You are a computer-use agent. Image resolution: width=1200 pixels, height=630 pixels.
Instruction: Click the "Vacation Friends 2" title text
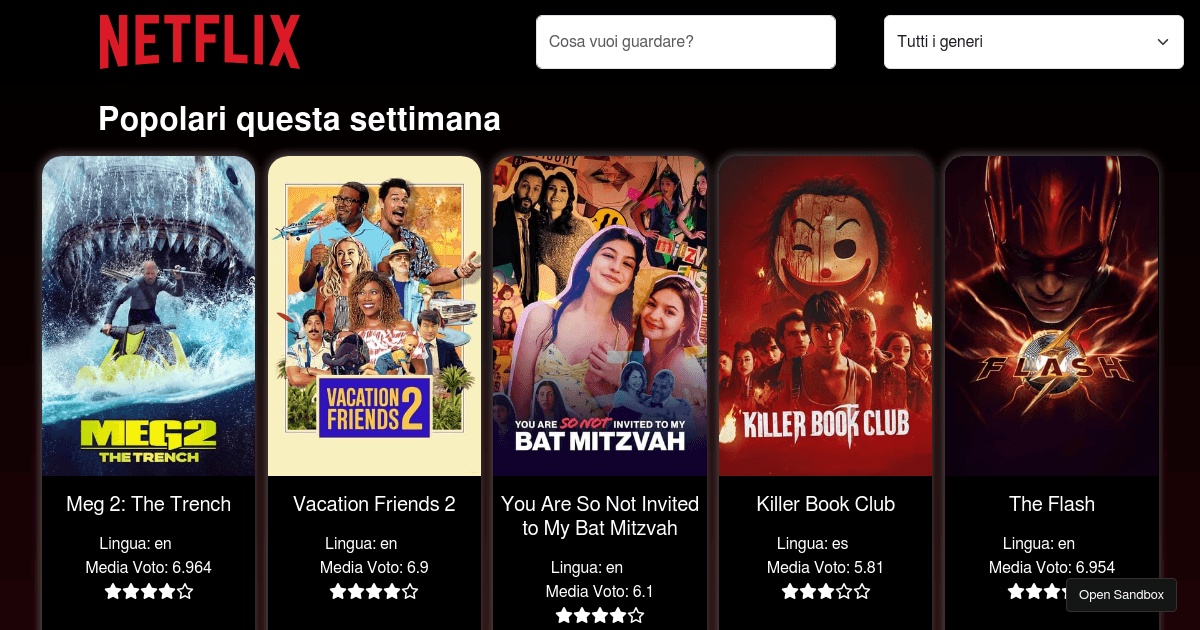[374, 504]
